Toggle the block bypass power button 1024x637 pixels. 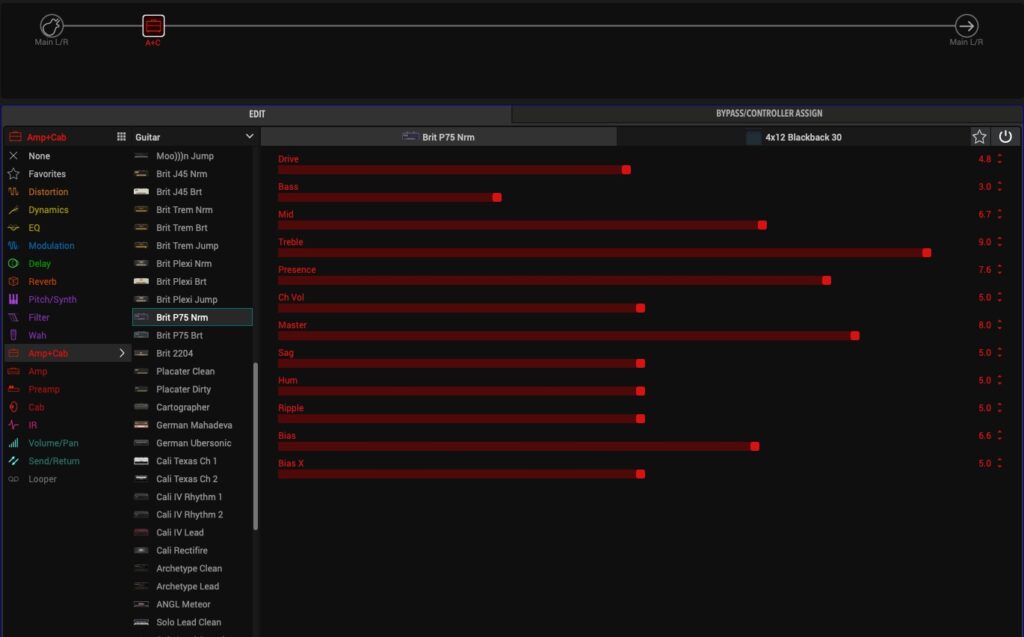(x=1005, y=137)
